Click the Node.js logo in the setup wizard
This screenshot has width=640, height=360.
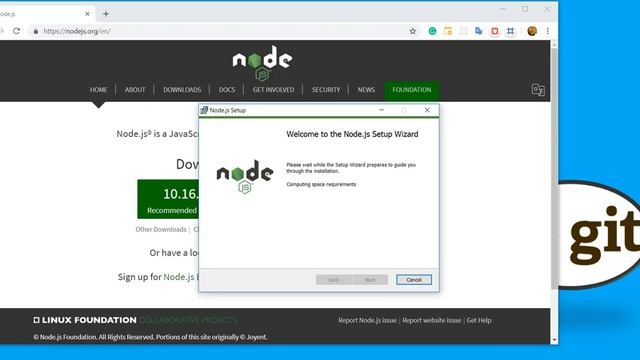[x=245, y=177]
